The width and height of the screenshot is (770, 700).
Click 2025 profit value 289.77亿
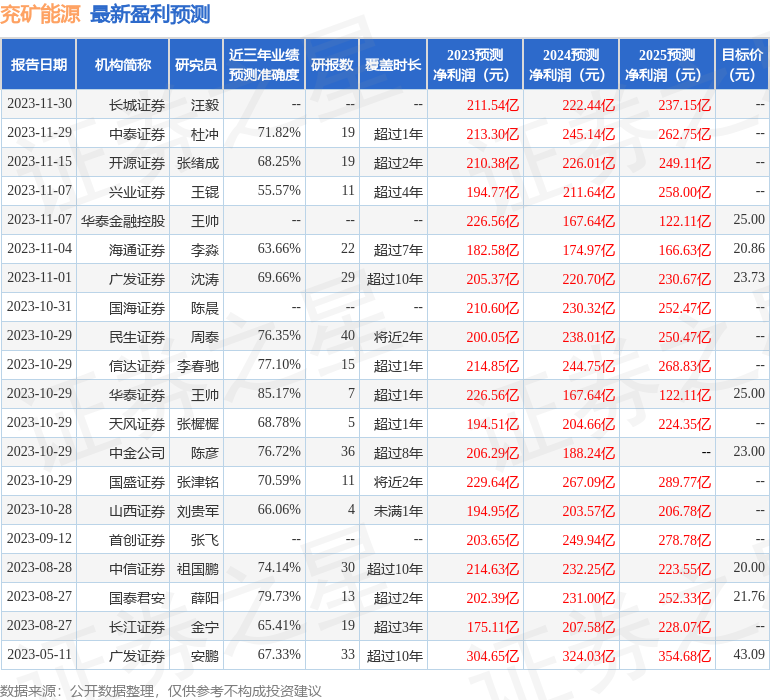tap(685, 482)
